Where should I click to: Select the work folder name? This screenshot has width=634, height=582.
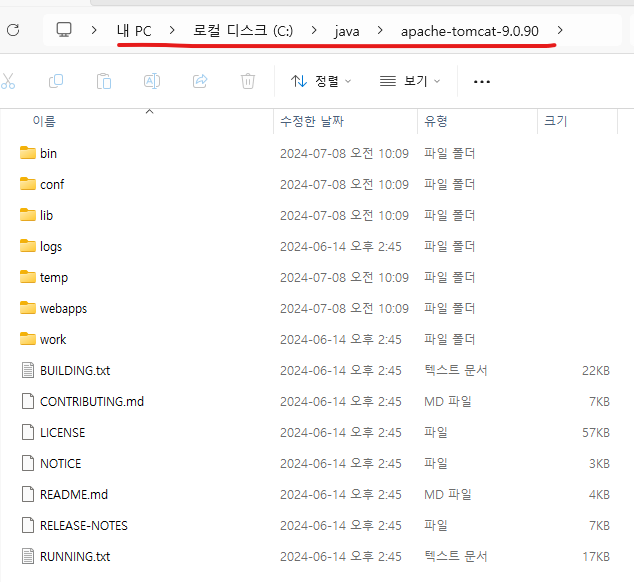click(53, 340)
